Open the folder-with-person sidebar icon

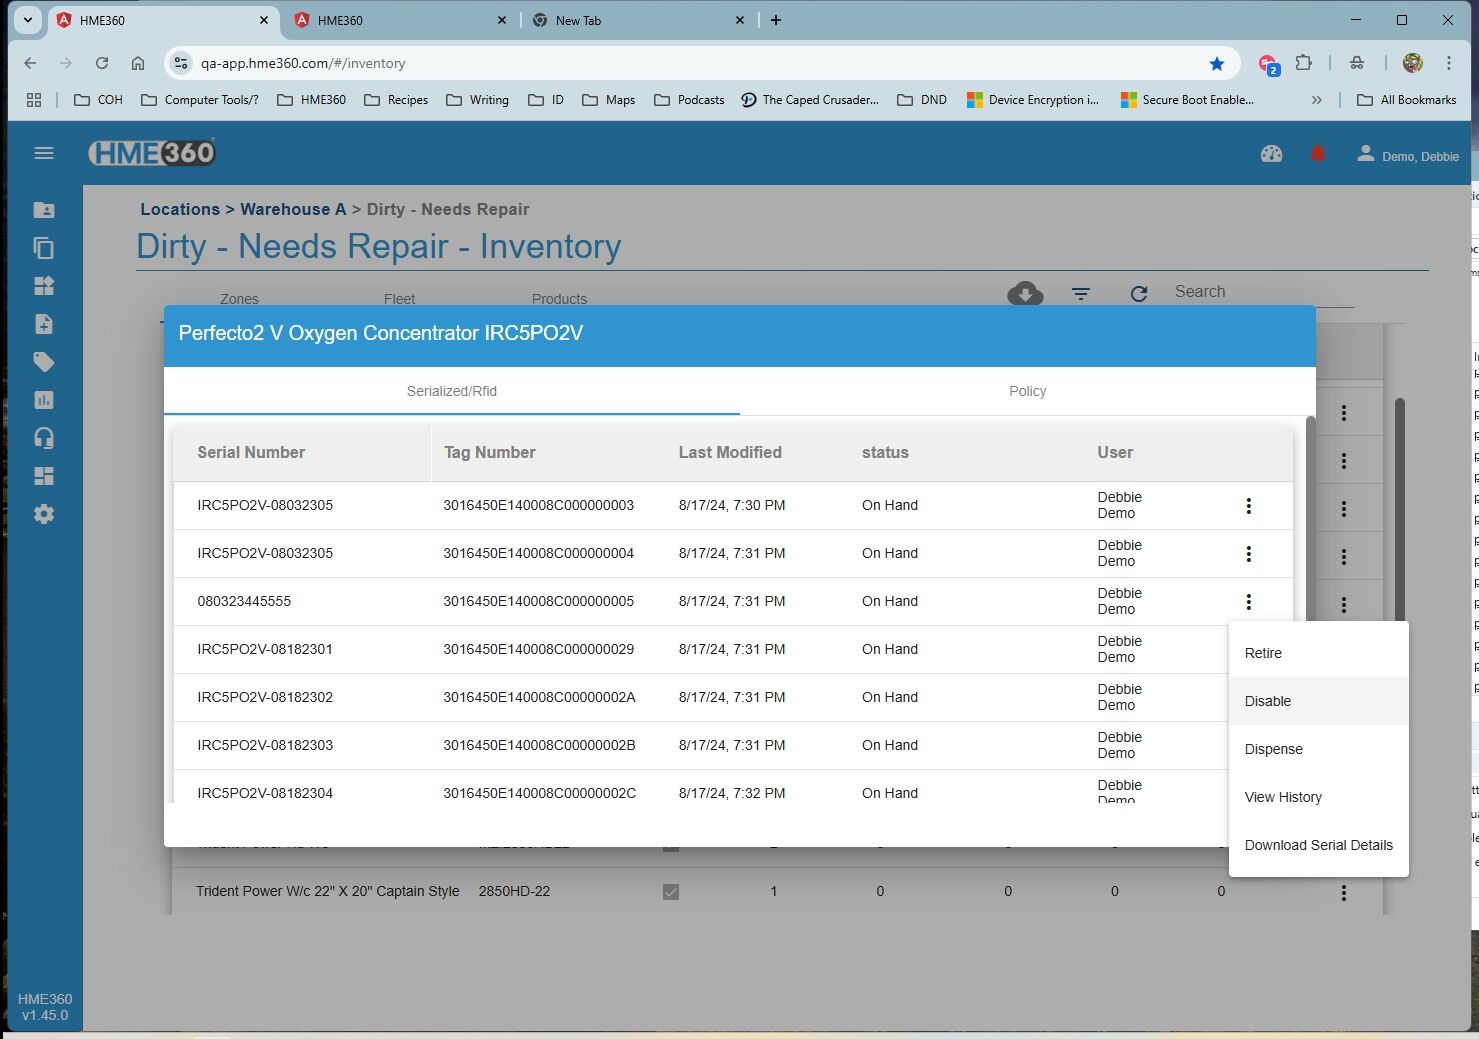(43, 210)
